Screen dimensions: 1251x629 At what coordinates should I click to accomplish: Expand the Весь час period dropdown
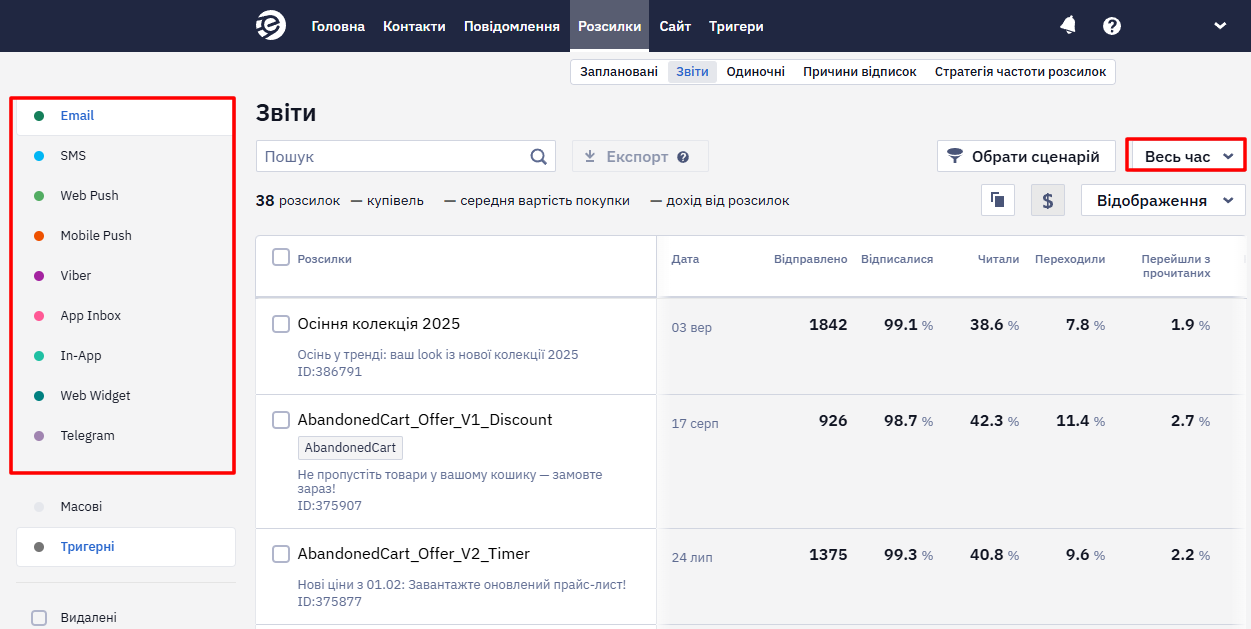(x=1187, y=157)
